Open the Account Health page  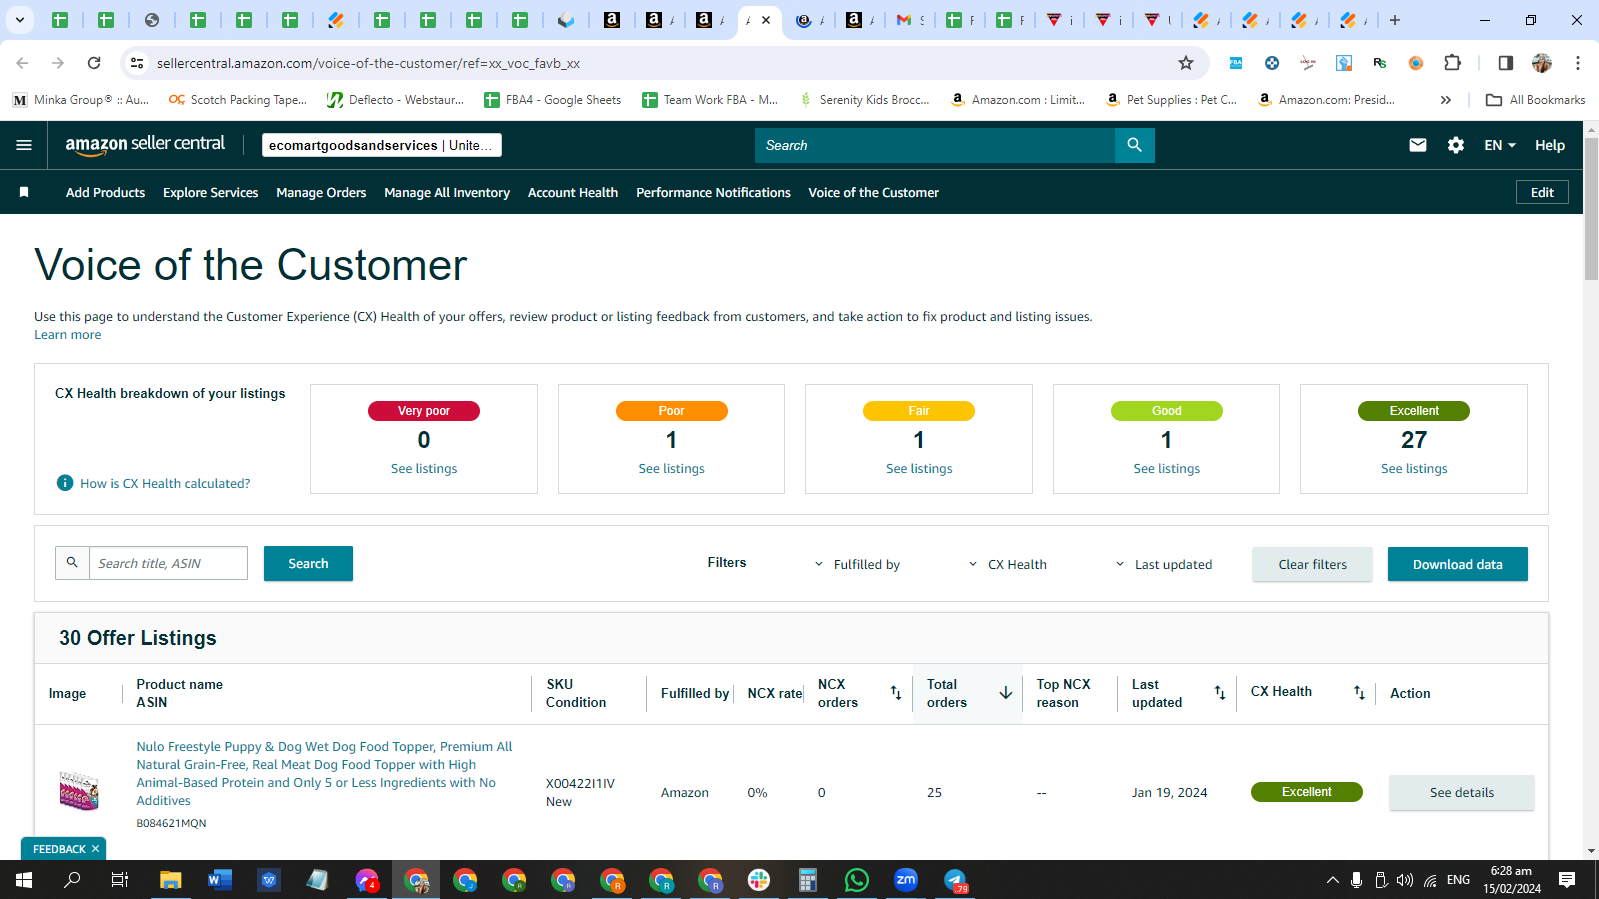(573, 192)
